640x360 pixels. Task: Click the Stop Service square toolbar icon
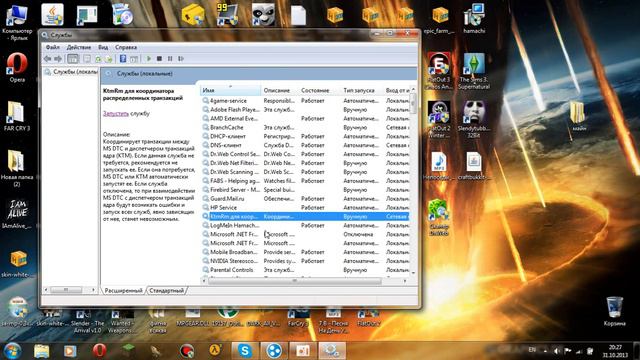coord(160,59)
